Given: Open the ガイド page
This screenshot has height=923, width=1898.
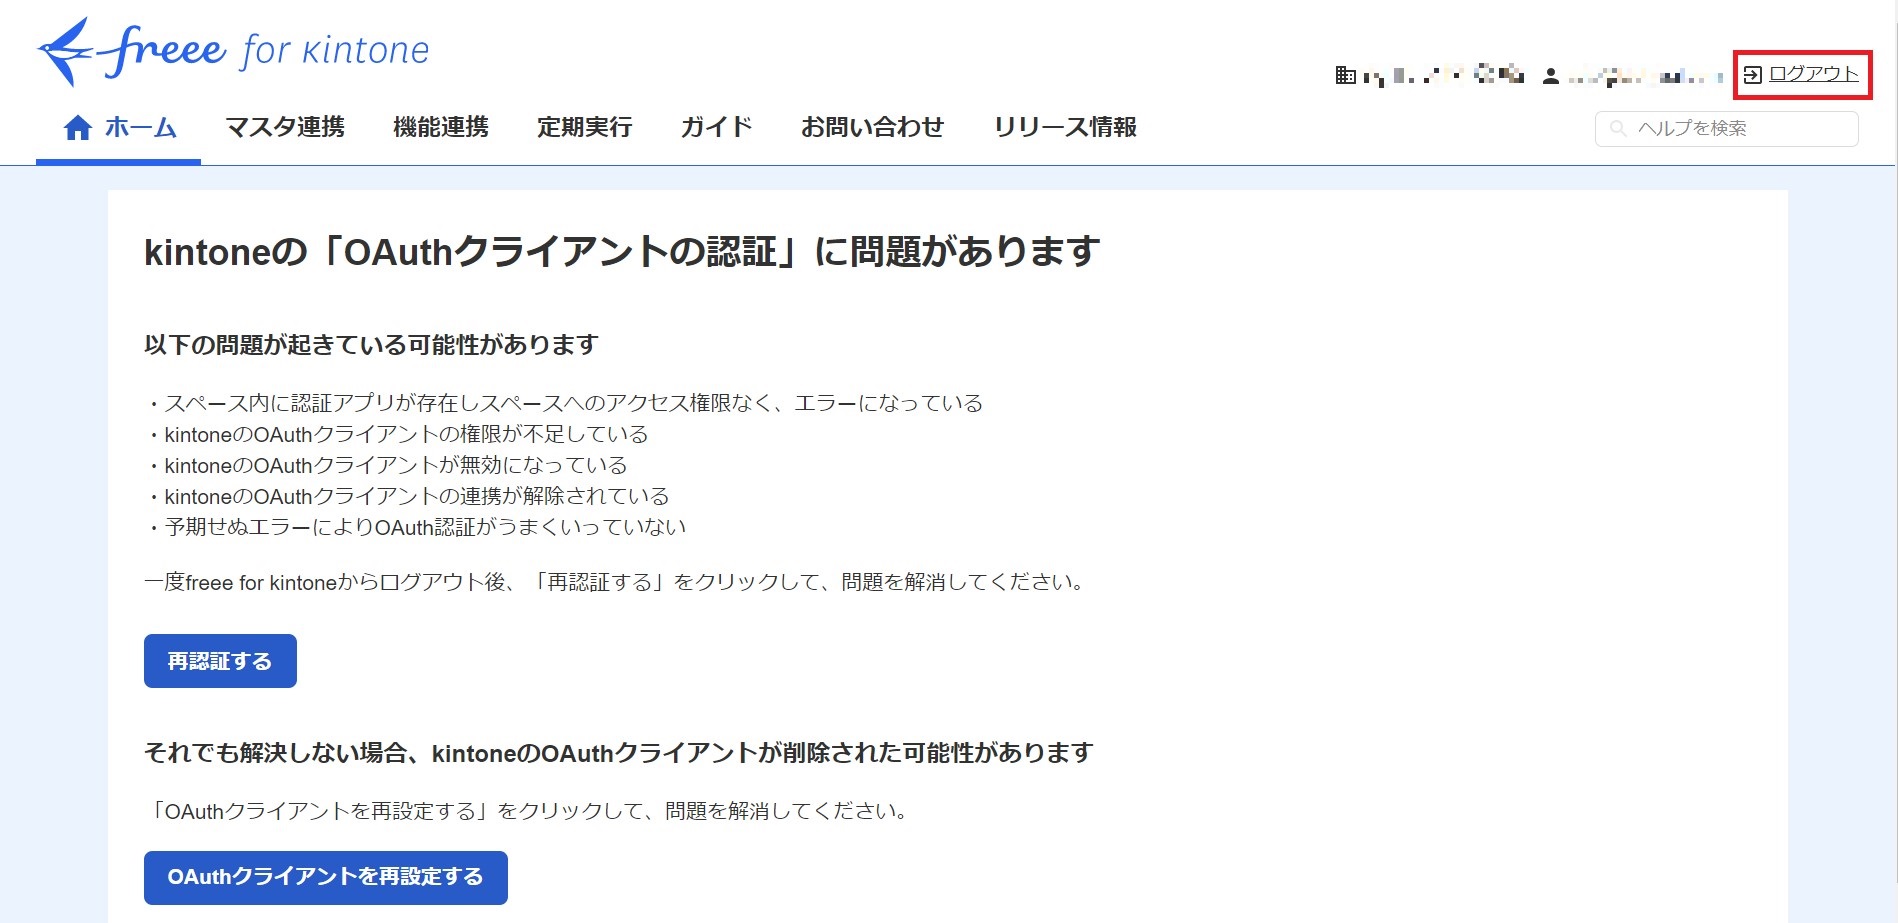Looking at the screenshot, I should (716, 128).
